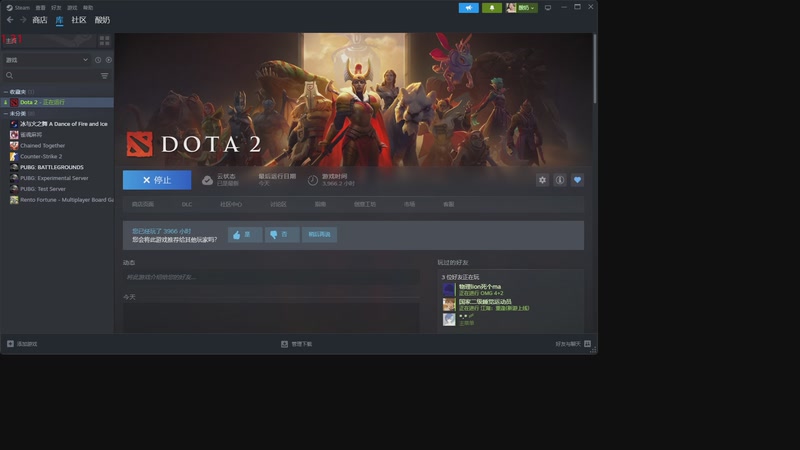Switch to collections grid view icon
The height and width of the screenshot is (450, 800).
(x=105, y=40)
